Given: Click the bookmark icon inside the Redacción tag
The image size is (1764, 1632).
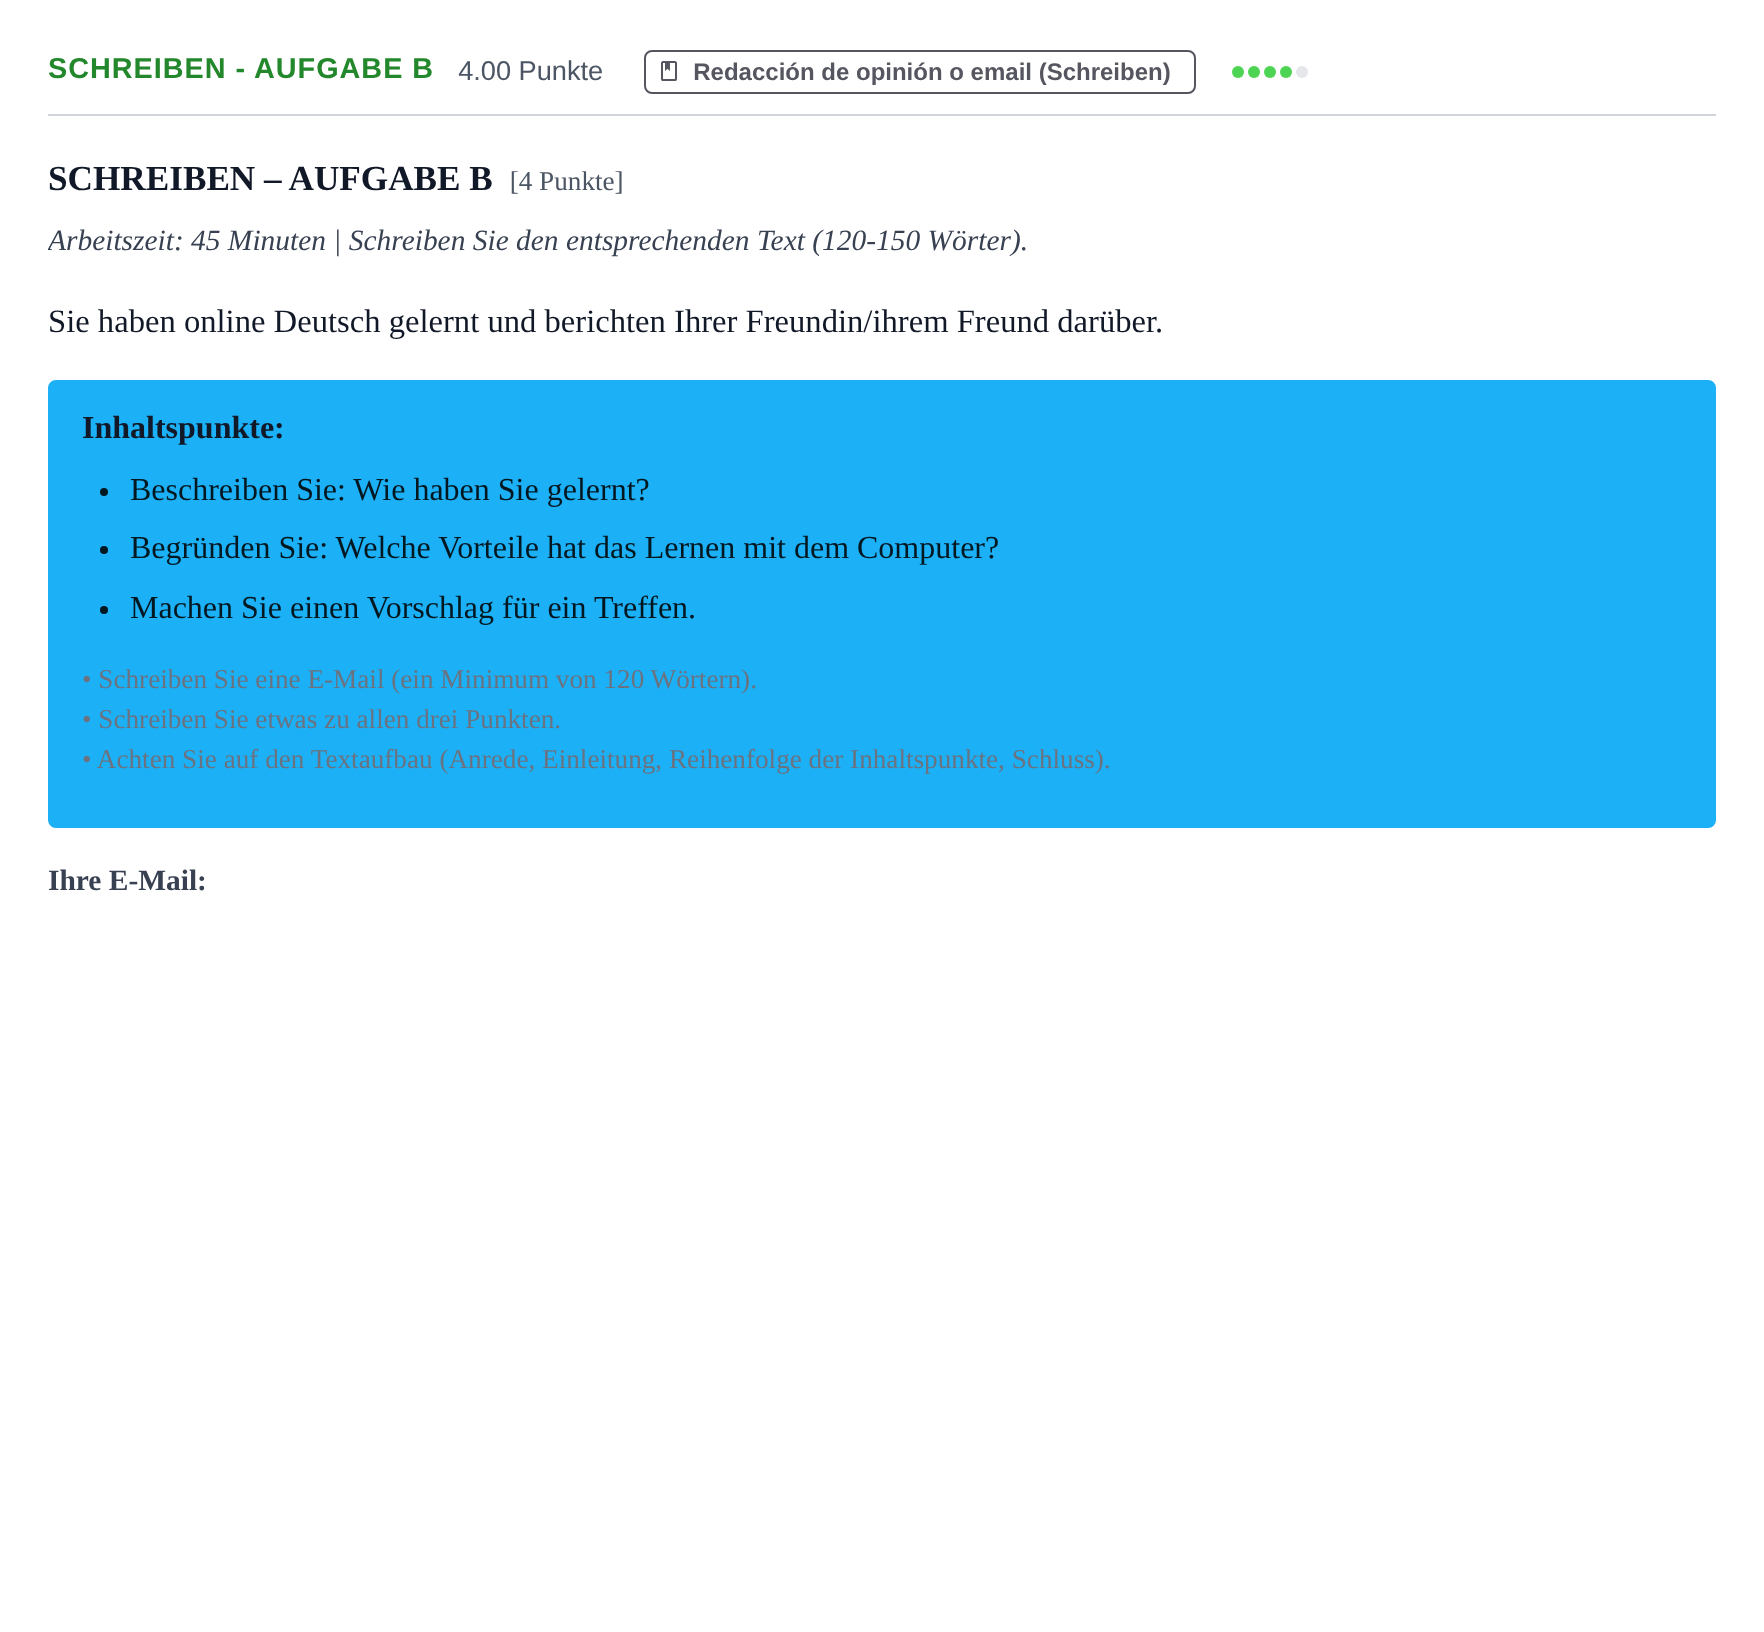Looking at the screenshot, I should point(669,72).
